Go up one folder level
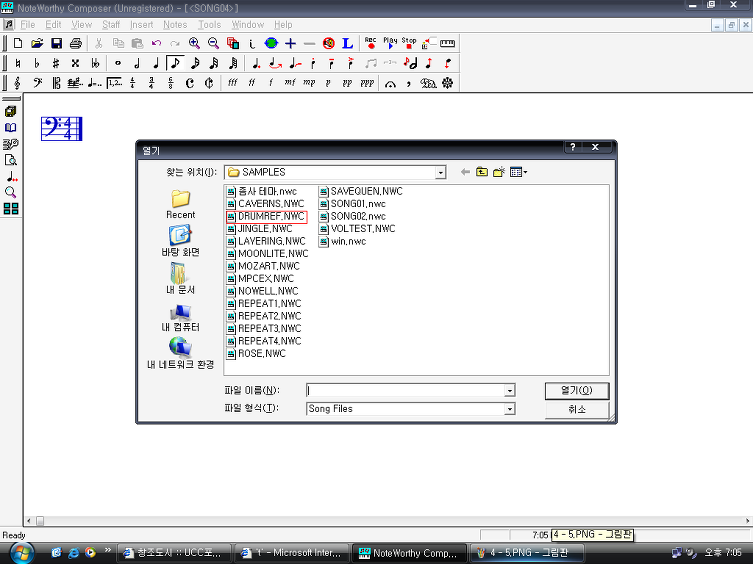This screenshot has height=564, width=753. [x=482, y=172]
